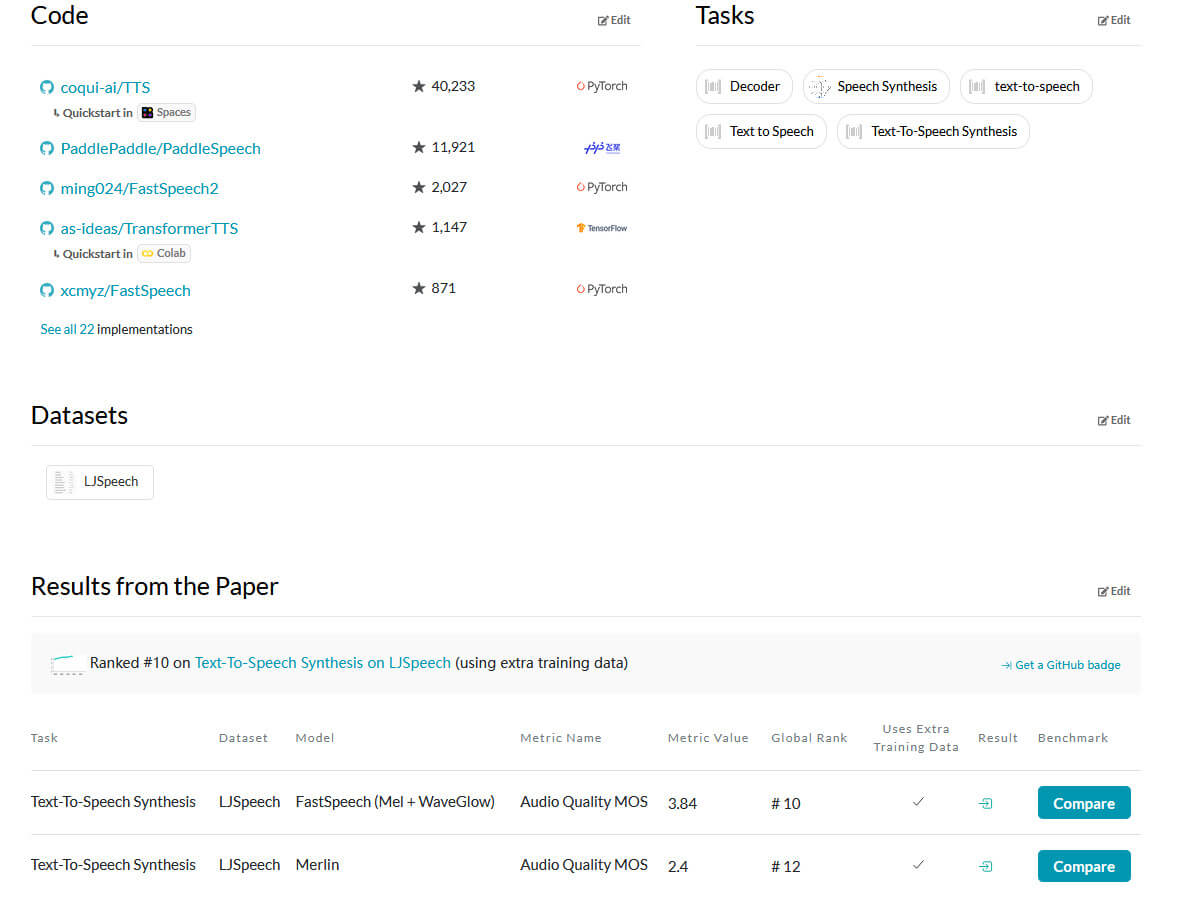Click extra training data checkmark in FastSpeech row
This screenshot has width=1195, height=897.
[918, 802]
